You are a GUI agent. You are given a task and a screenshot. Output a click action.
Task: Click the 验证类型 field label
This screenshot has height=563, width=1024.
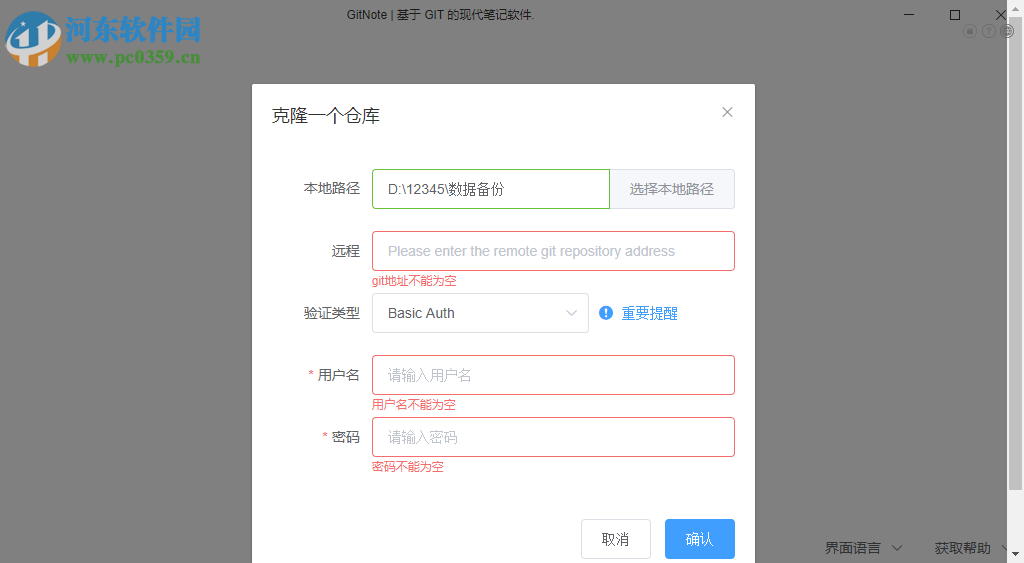[332, 313]
